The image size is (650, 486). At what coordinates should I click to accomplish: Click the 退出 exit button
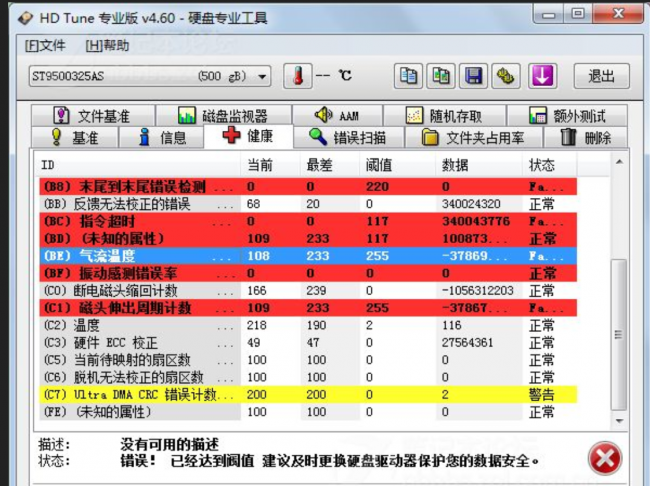coord(601,76)
